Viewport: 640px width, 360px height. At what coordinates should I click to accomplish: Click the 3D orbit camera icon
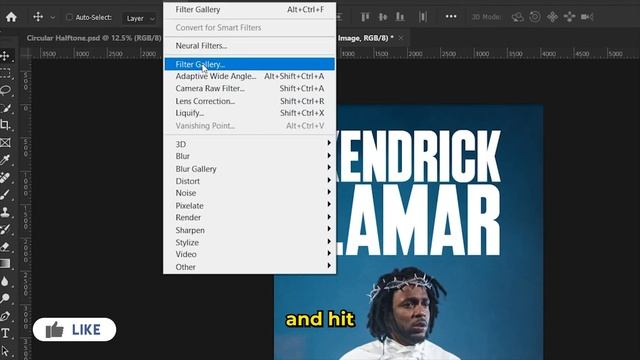[x=518, y=17]
